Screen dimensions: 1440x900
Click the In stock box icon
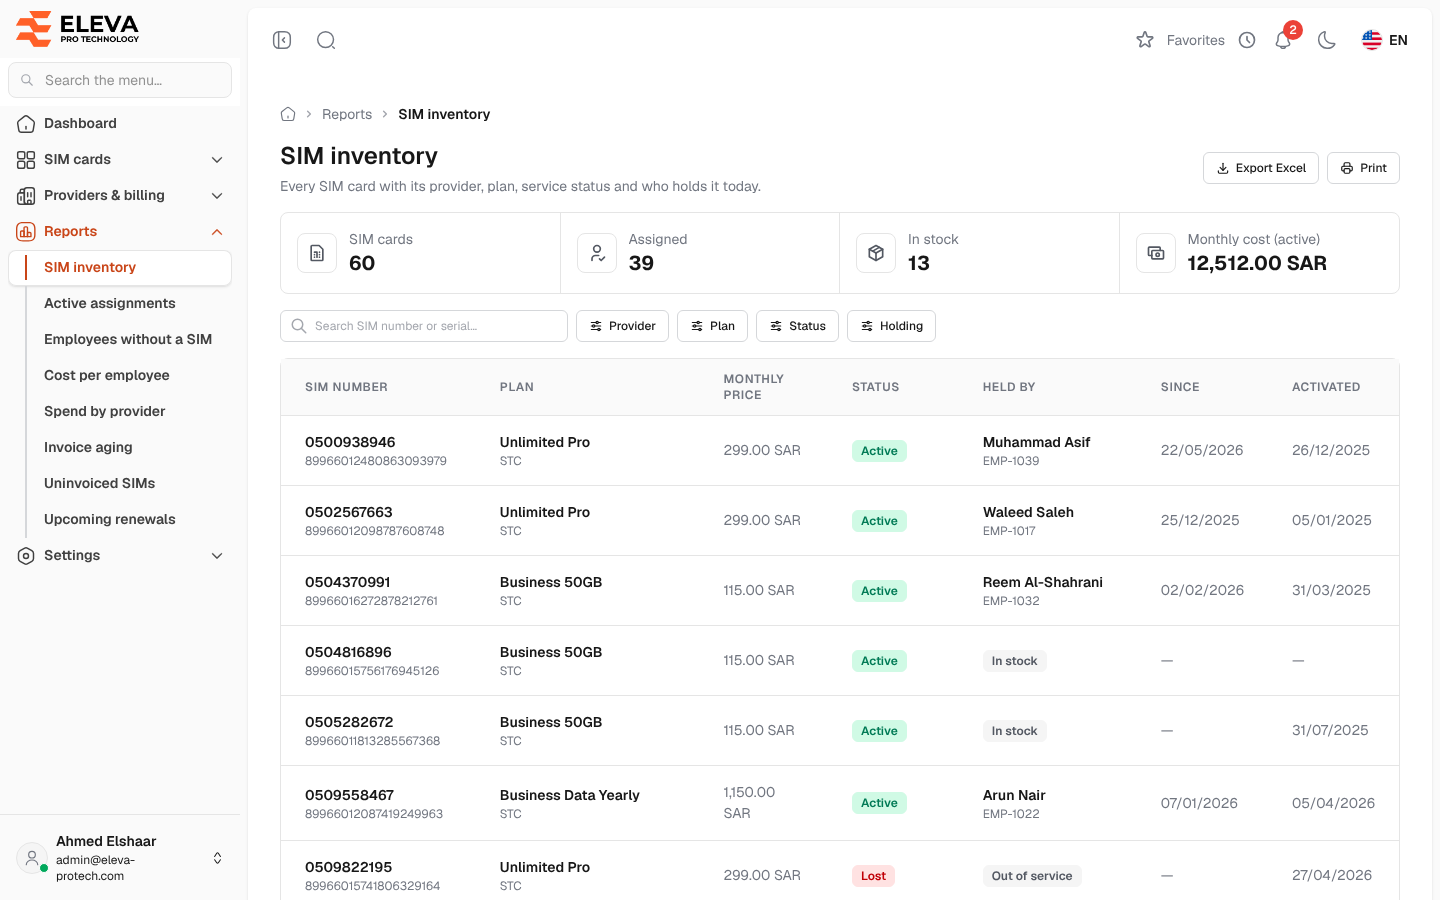[x=876, y=253]
